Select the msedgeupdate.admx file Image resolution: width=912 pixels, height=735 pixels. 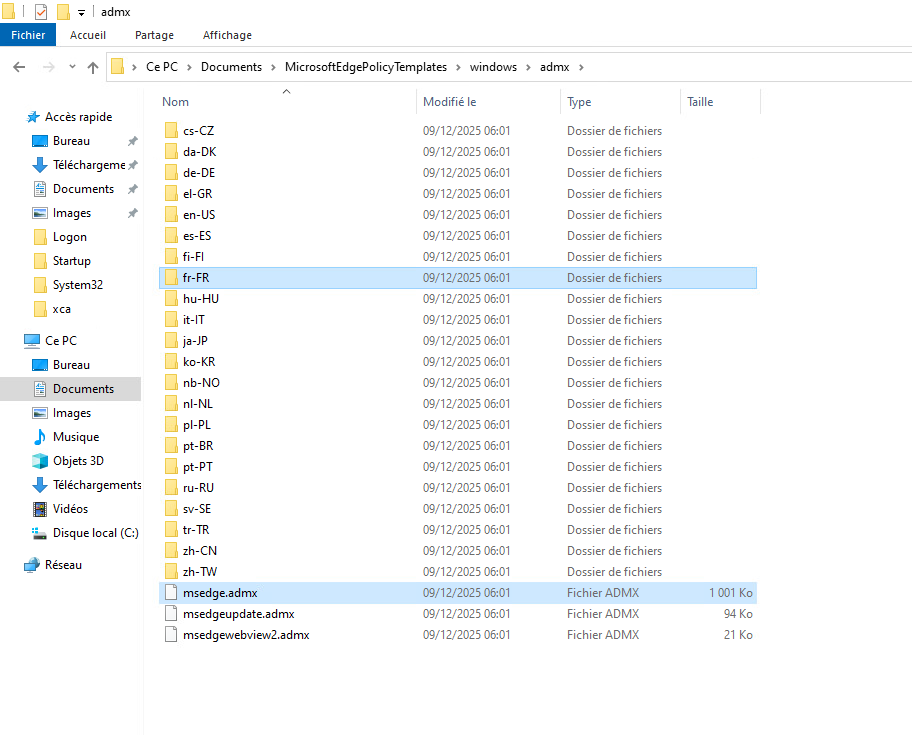tap(238, 614)
